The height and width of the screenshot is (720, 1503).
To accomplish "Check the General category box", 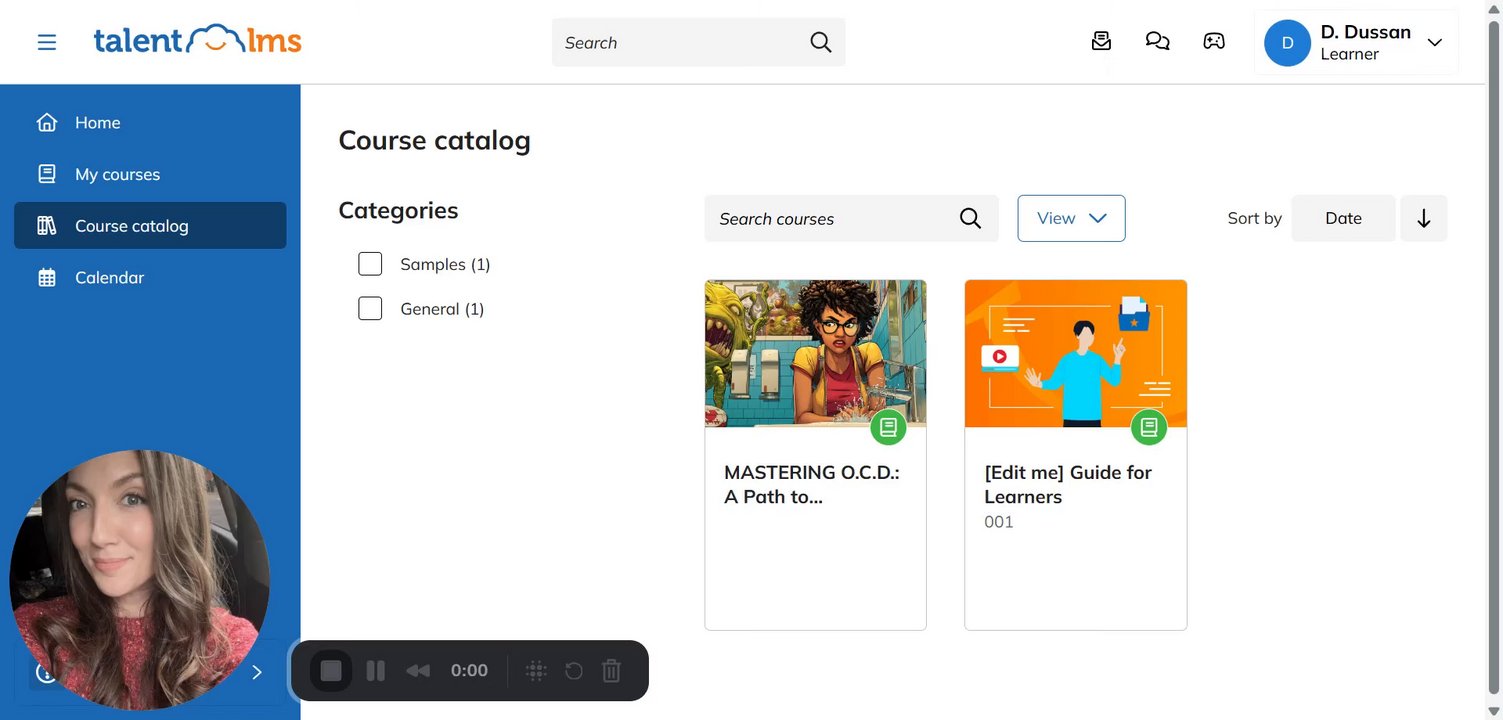I will (370, 309).
